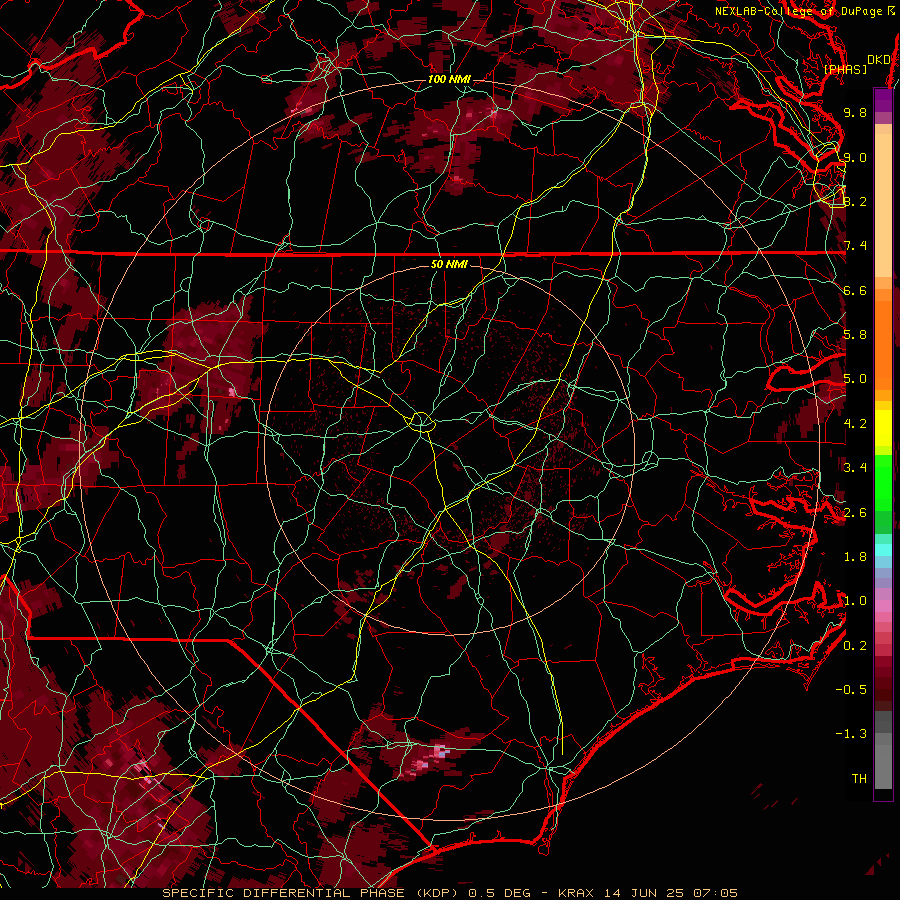Click the [PHAS] unit label above color bar
Image resolution: width=900 pixels, height=900 pixels.
click(845, 69)
